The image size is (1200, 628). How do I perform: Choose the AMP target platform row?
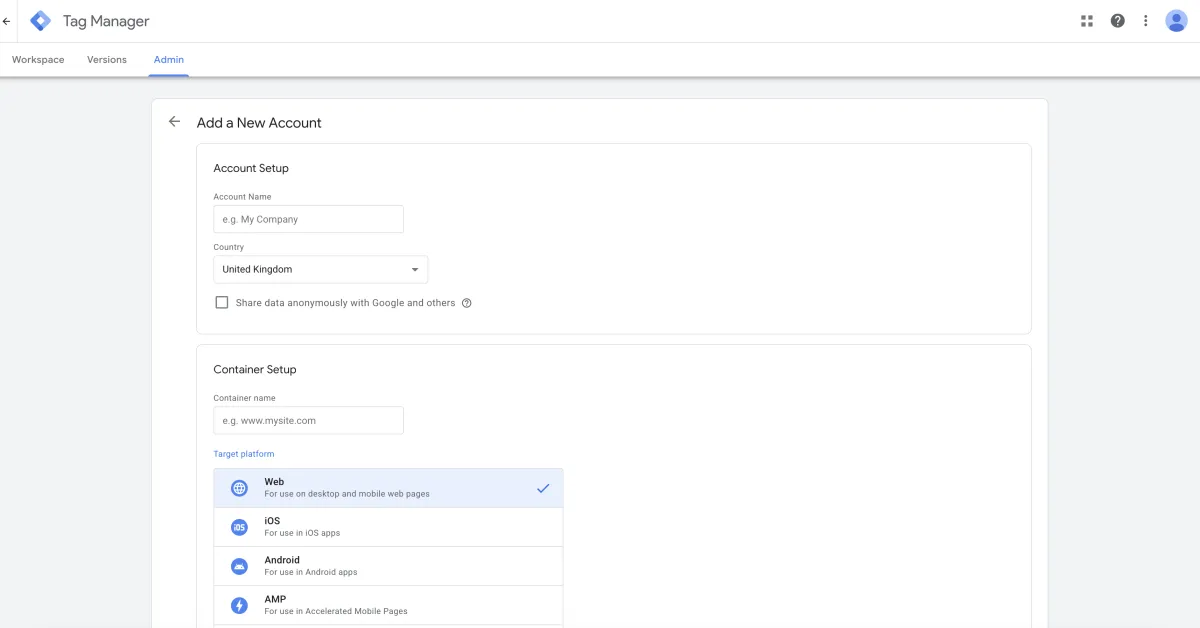[388, 605]
